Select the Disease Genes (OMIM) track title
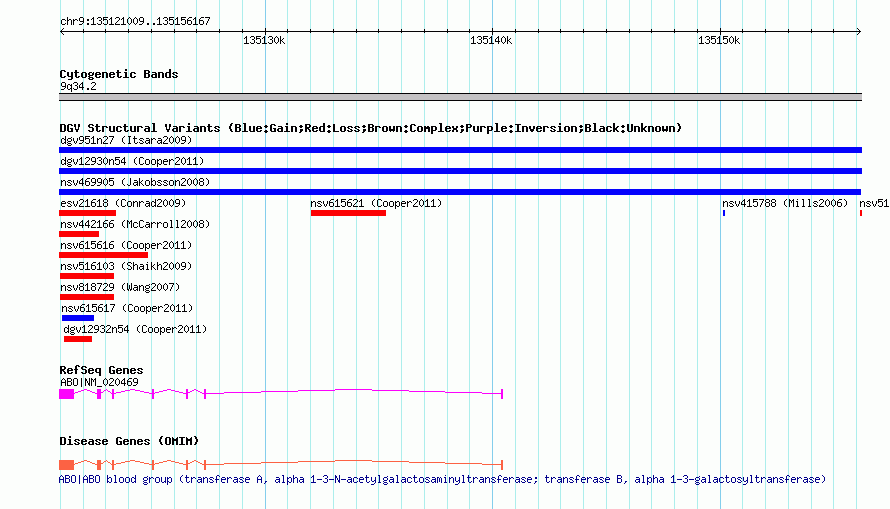 pos(129,441)
